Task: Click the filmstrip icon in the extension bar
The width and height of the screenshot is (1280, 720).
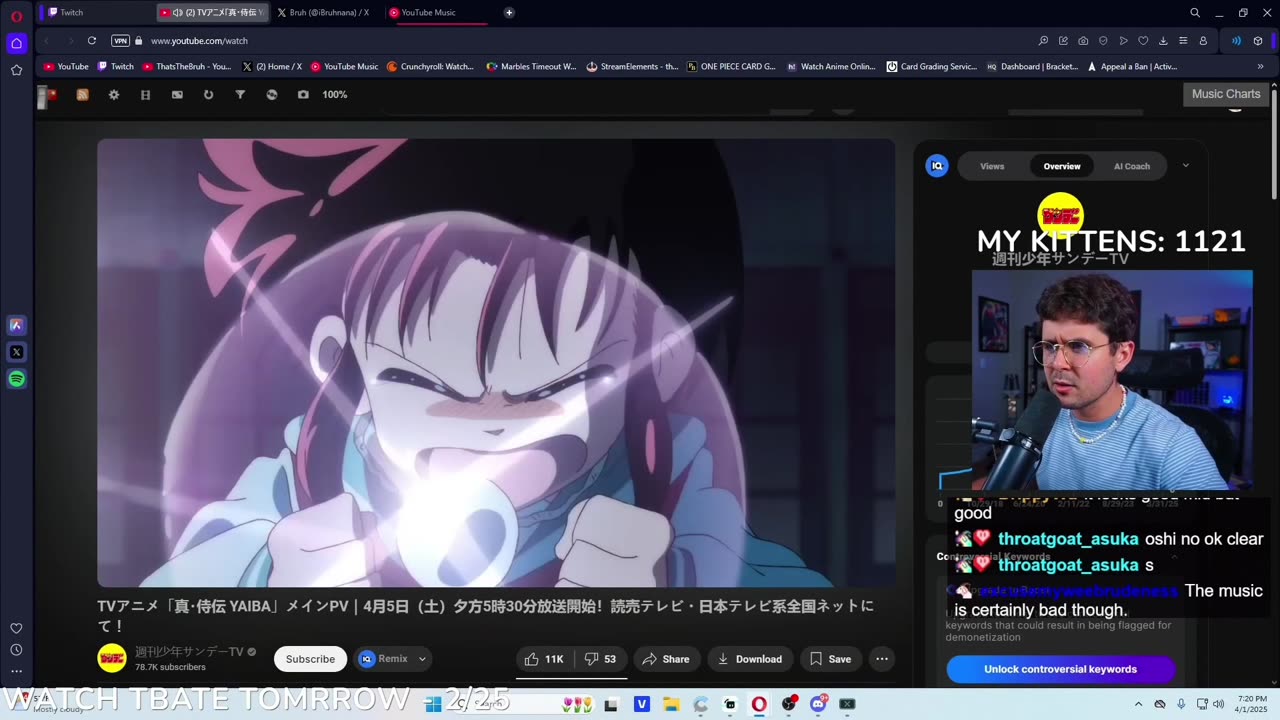Action: 145,95
